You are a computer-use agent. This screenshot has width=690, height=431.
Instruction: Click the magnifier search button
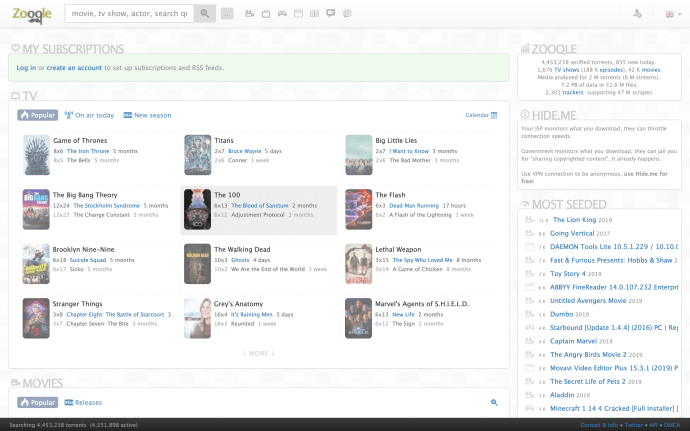(204, 14)
